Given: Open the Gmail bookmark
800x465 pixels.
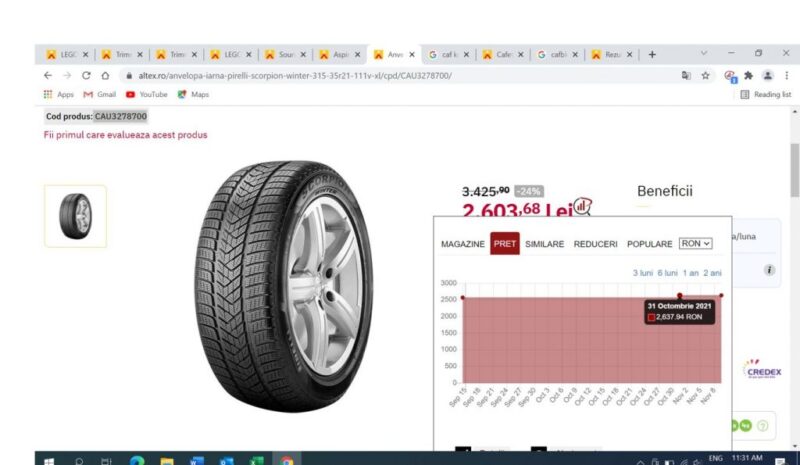Looking at the screenshot, I should (x=100, y=94).
